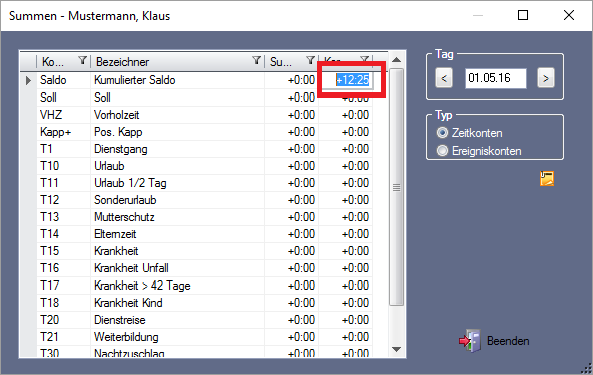Open the filter on the Ko... column
Image resolution: width=593 pixels, height=375 pixels.
coord(82,60)
